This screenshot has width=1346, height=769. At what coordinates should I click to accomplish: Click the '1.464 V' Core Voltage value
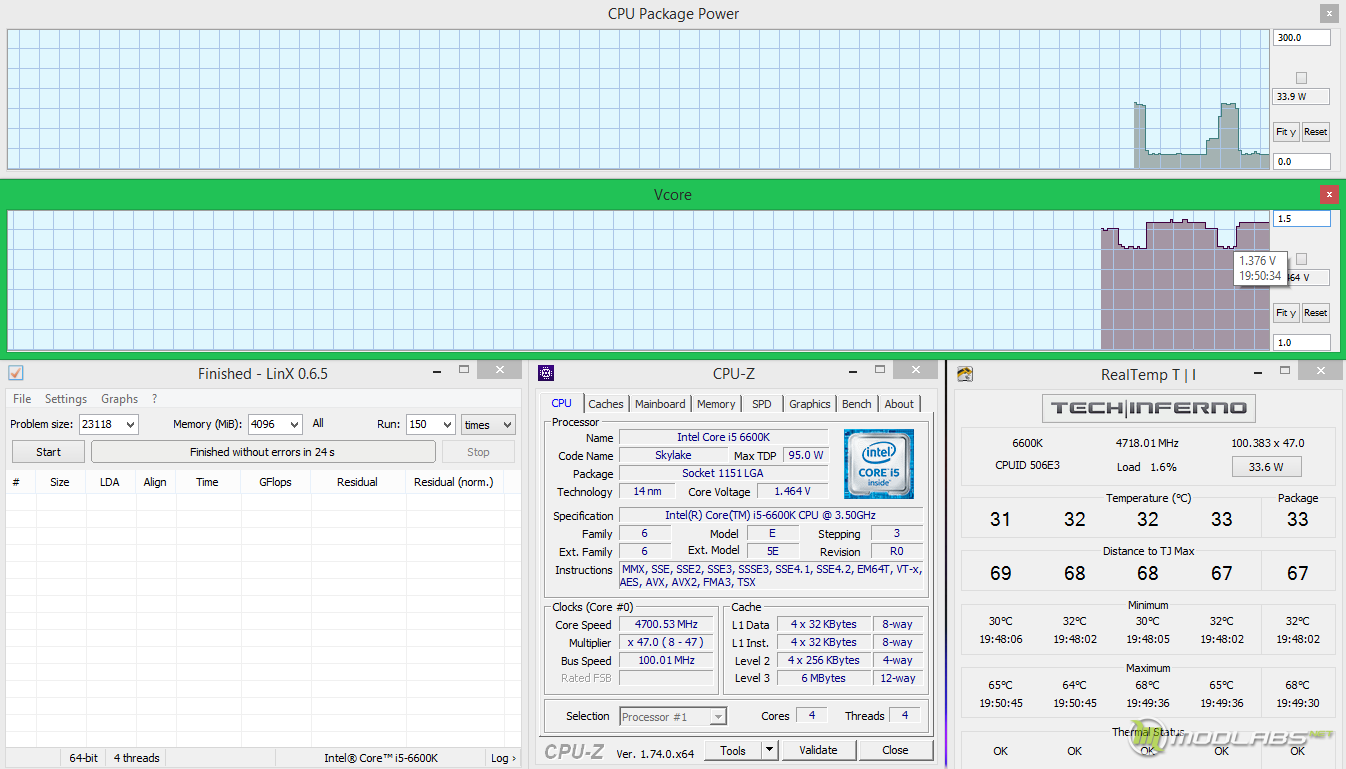click(792, 491)
